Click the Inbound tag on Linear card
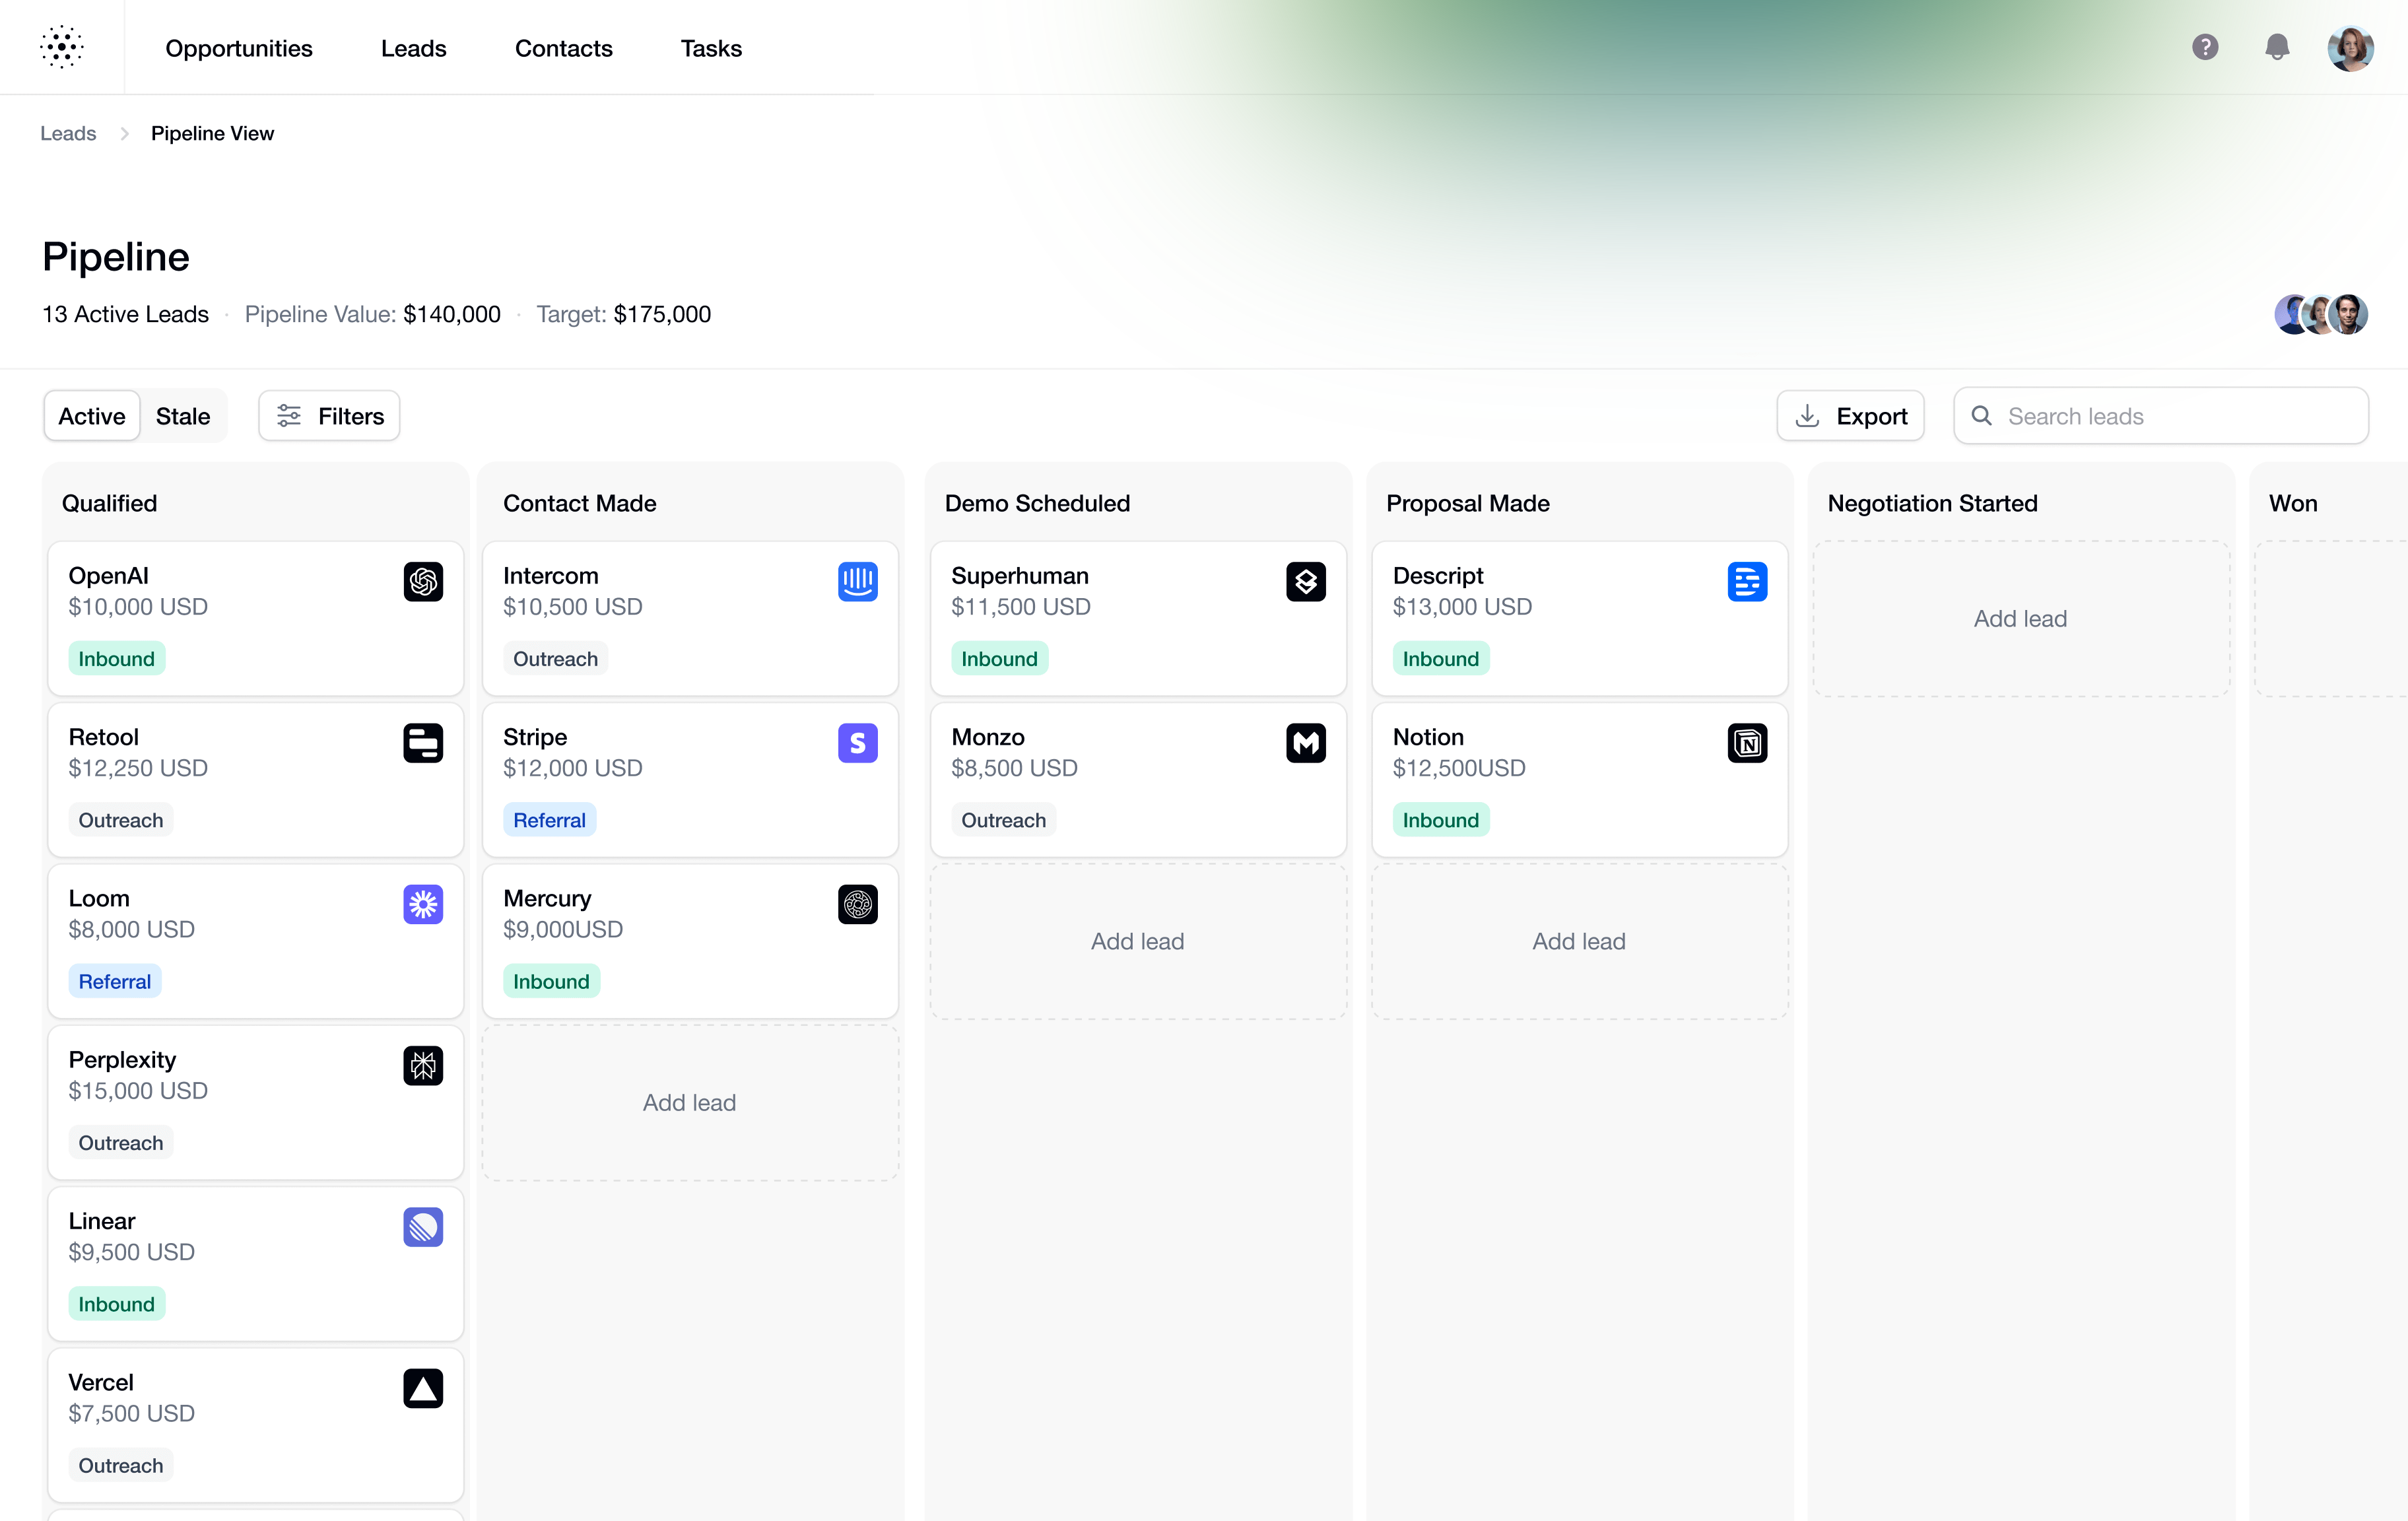The image size is (2408, 1521). 117,1304
